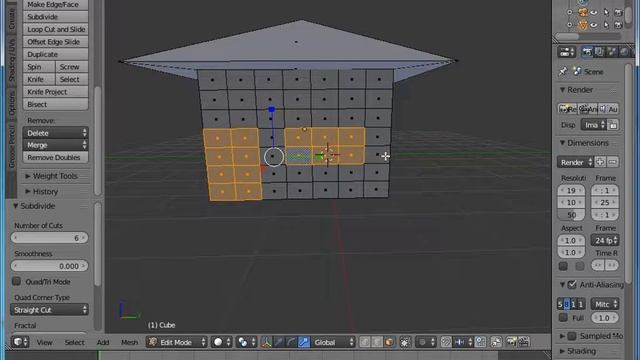Toggle limit selection to visible

point(405,342)
